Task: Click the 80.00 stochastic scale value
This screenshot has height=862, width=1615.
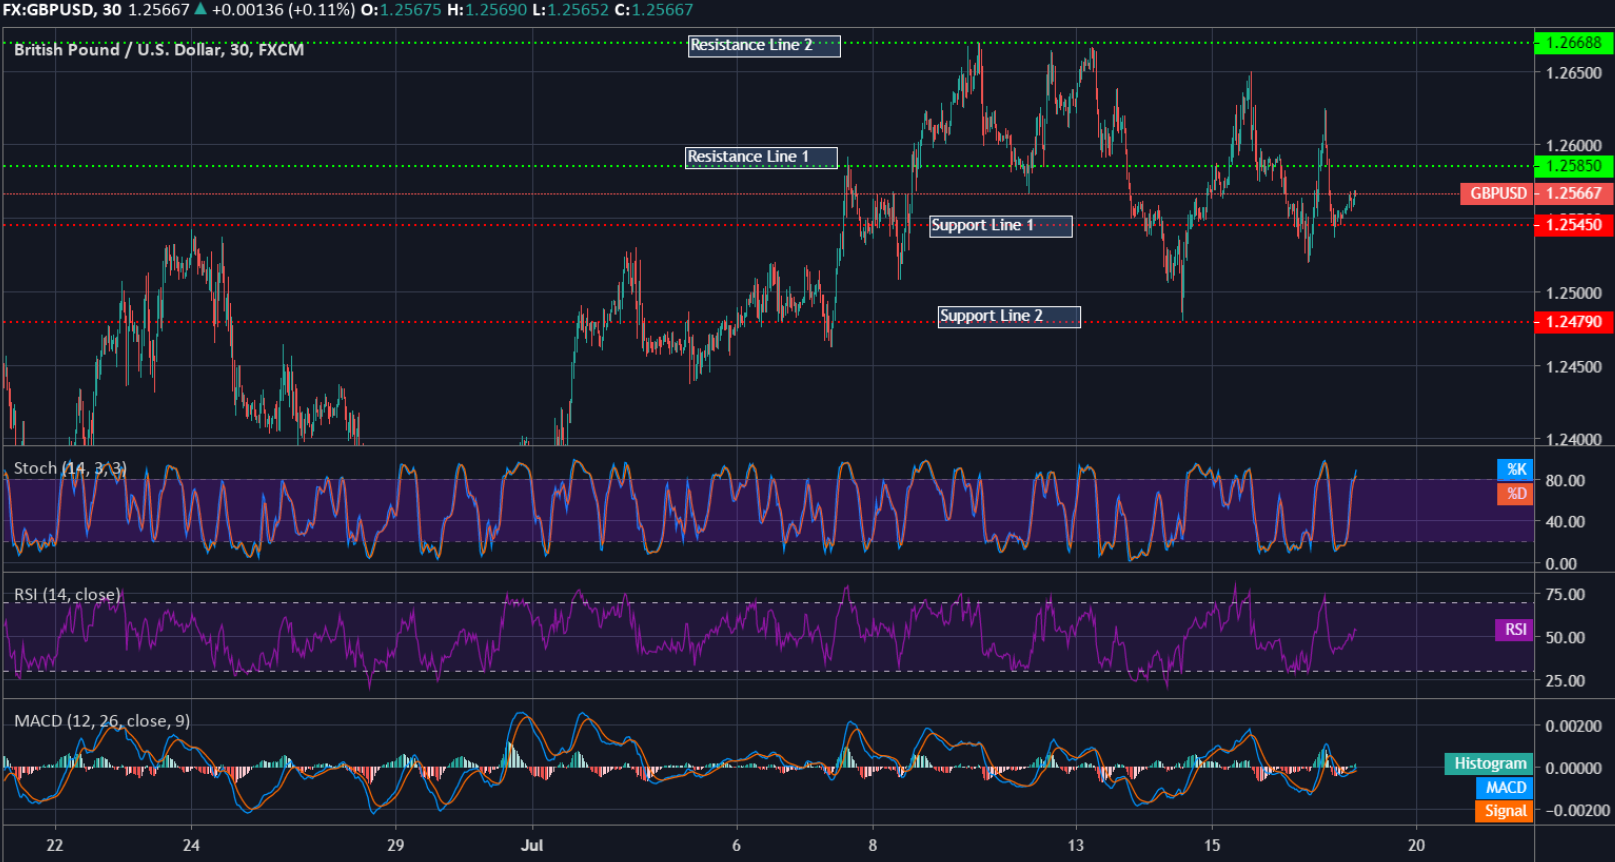Action: click(1565, 481)
